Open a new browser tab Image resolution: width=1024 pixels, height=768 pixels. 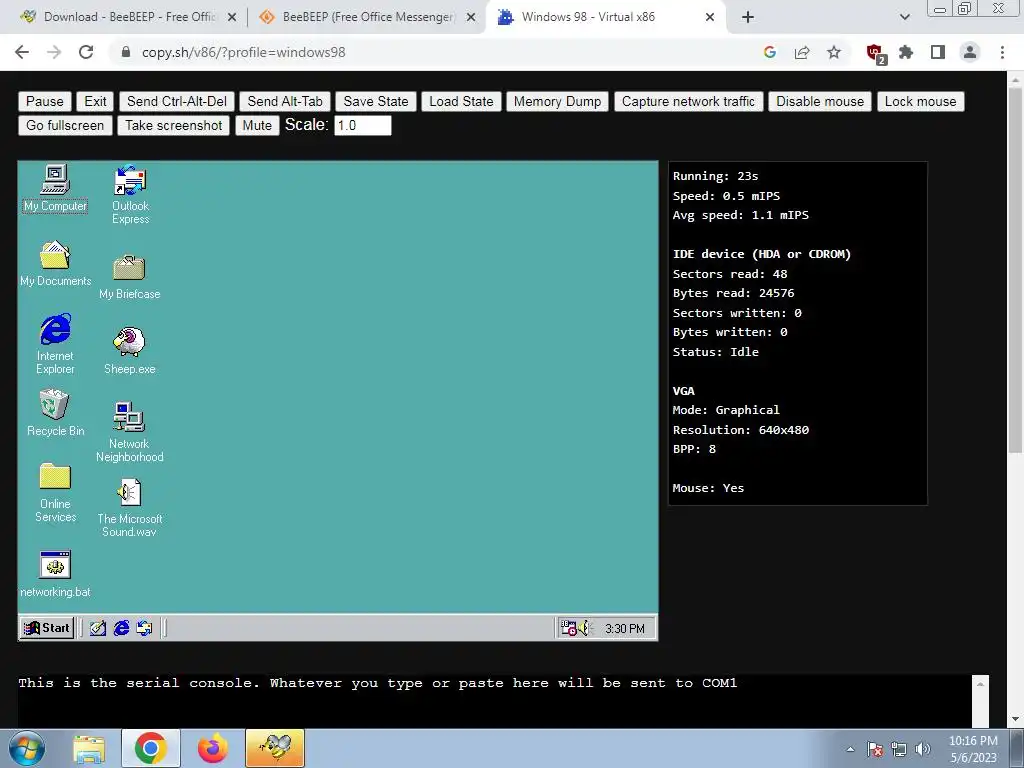[x=748, y=18]
